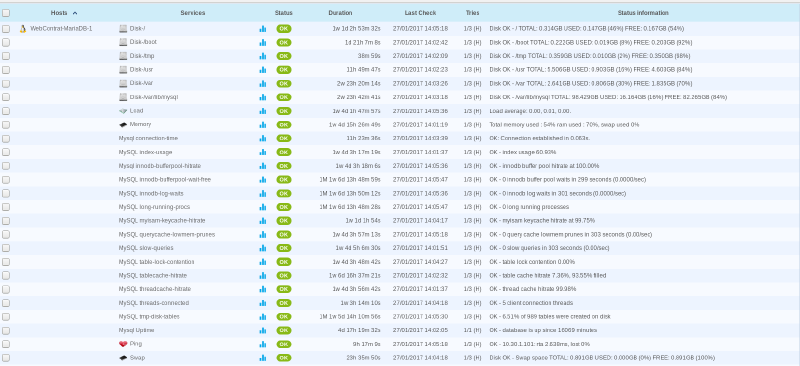Open the Disk-/var/lib/mysql service link

[154, 97]
